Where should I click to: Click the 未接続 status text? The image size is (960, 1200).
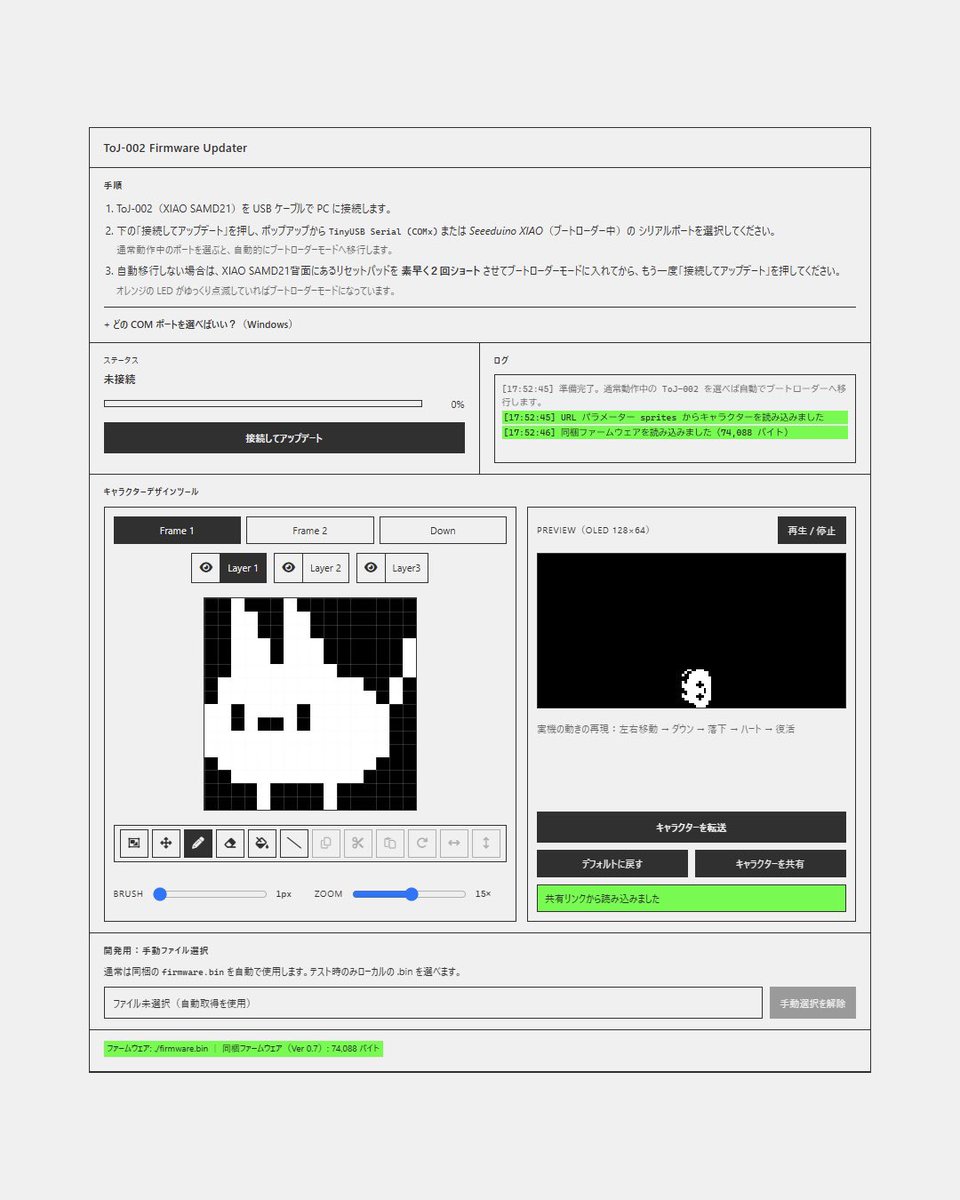click(x=119, y=380)
